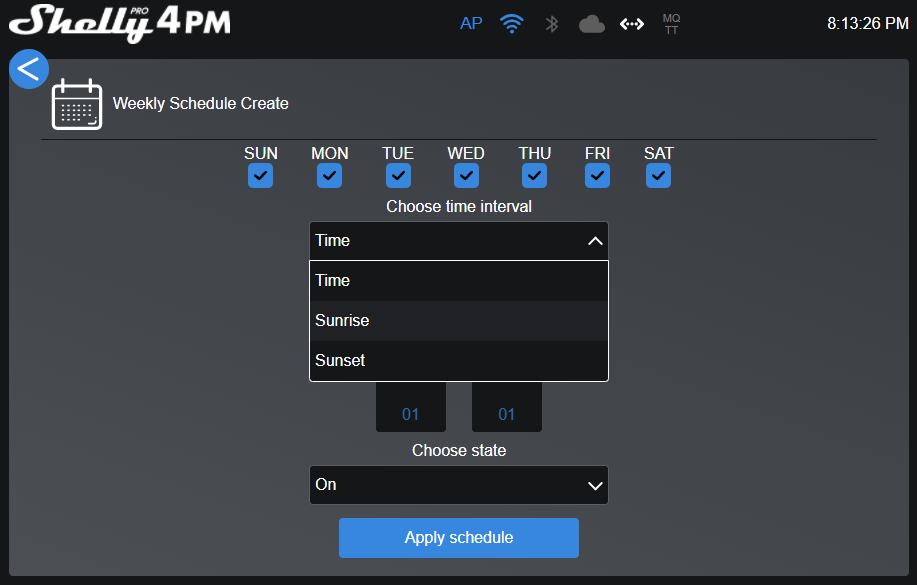Click the AP access point status icon

tap(471, 24)
